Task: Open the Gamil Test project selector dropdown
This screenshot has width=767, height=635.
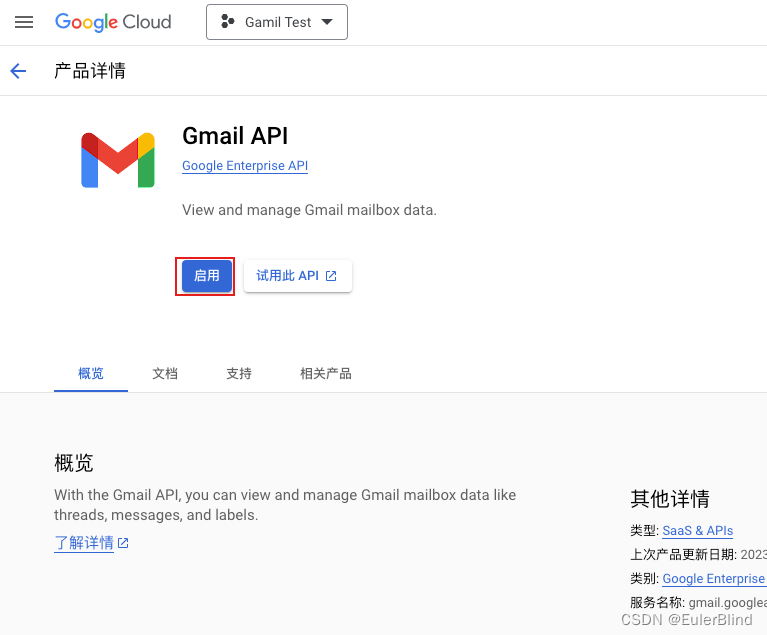Action: [x=277, y=22]
